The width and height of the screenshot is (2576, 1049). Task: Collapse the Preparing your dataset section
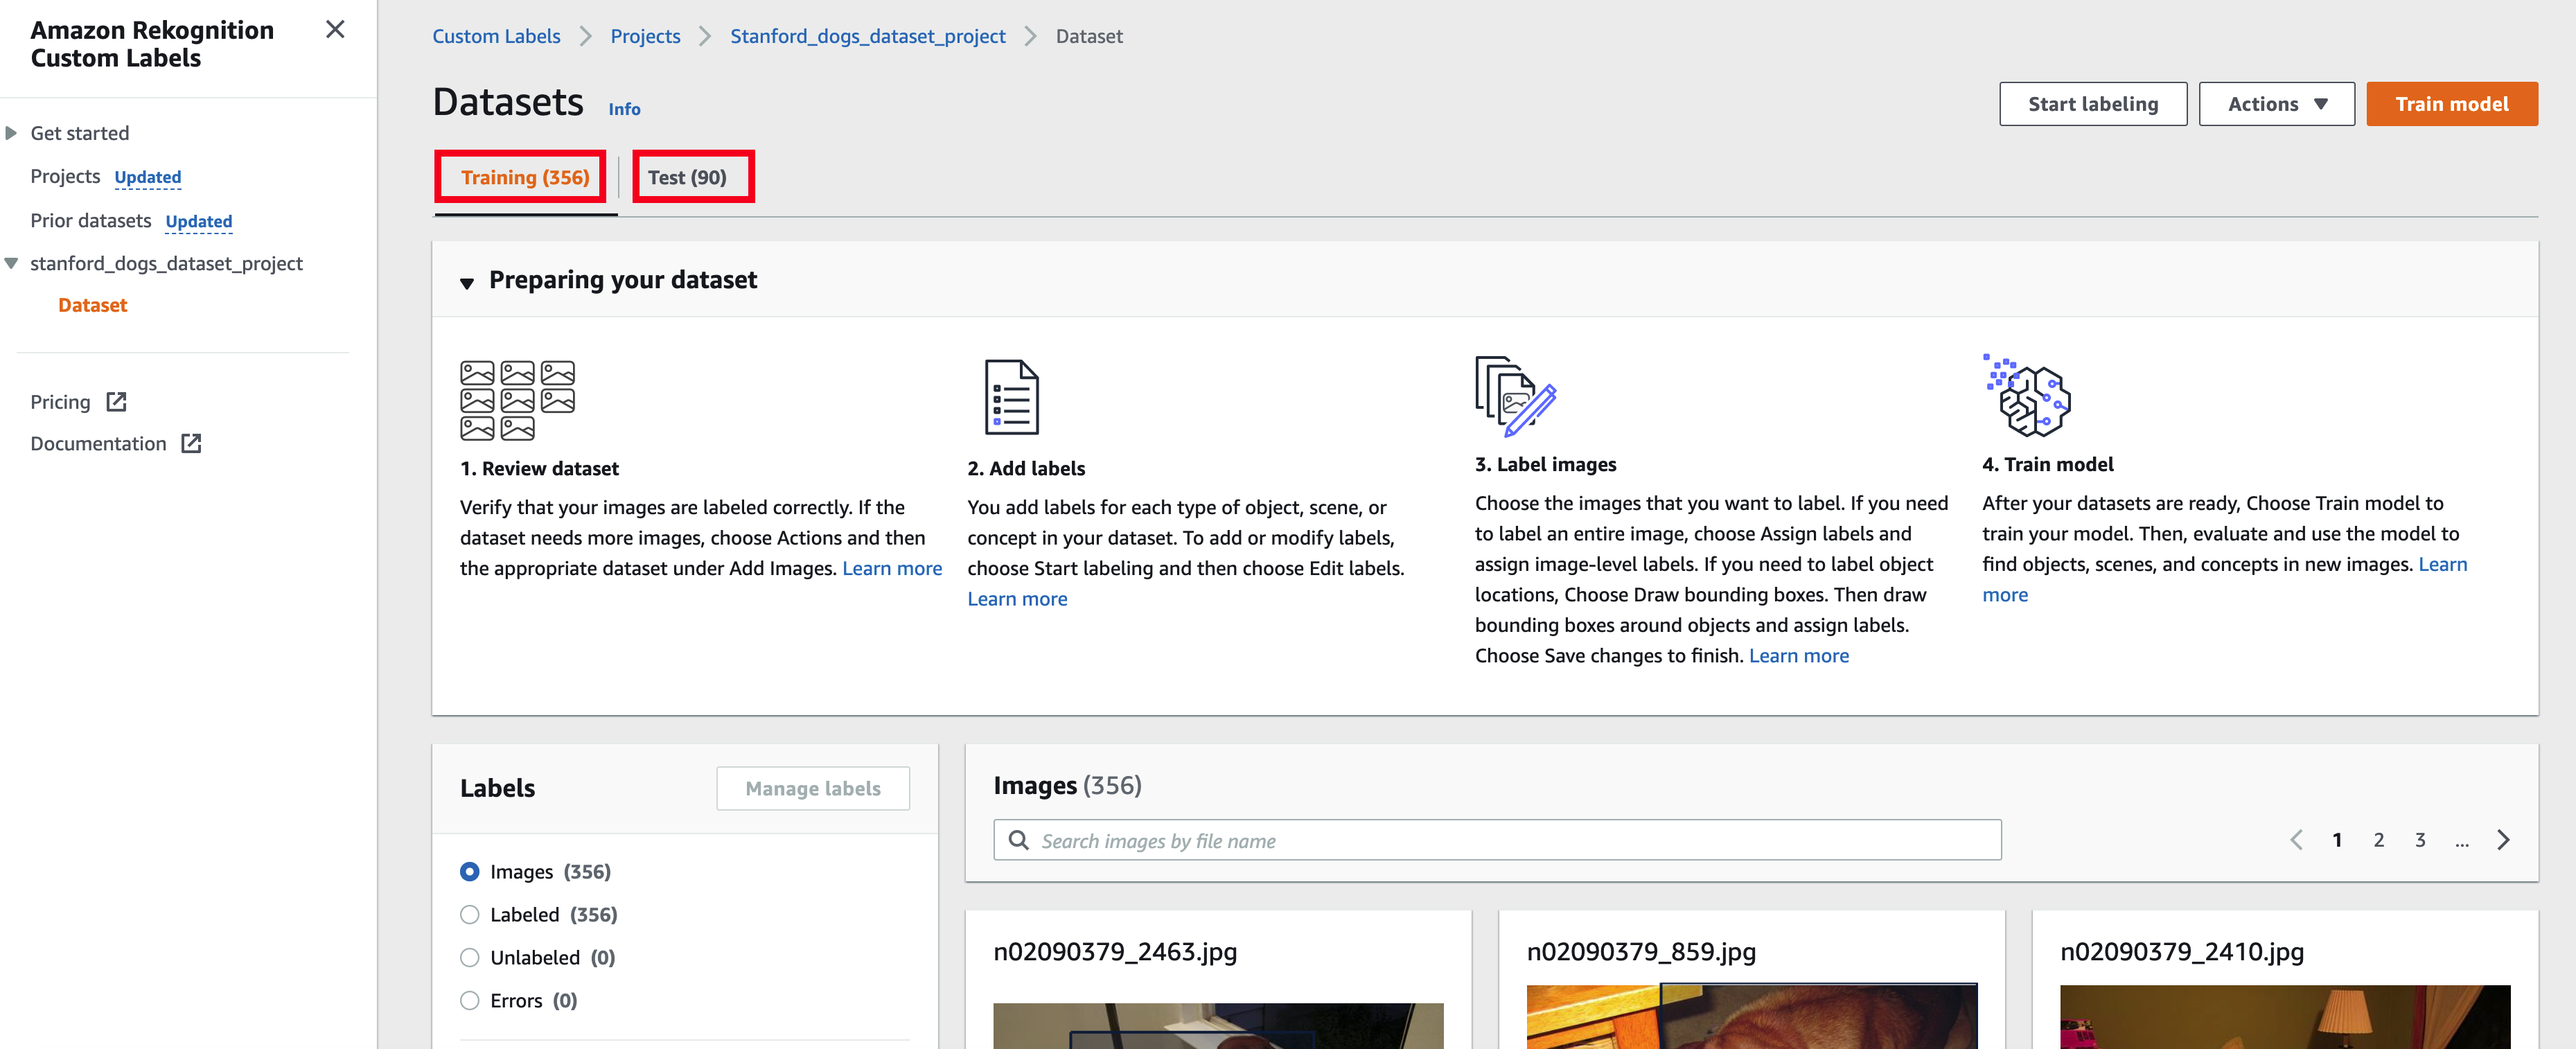[x=466, y=283]
